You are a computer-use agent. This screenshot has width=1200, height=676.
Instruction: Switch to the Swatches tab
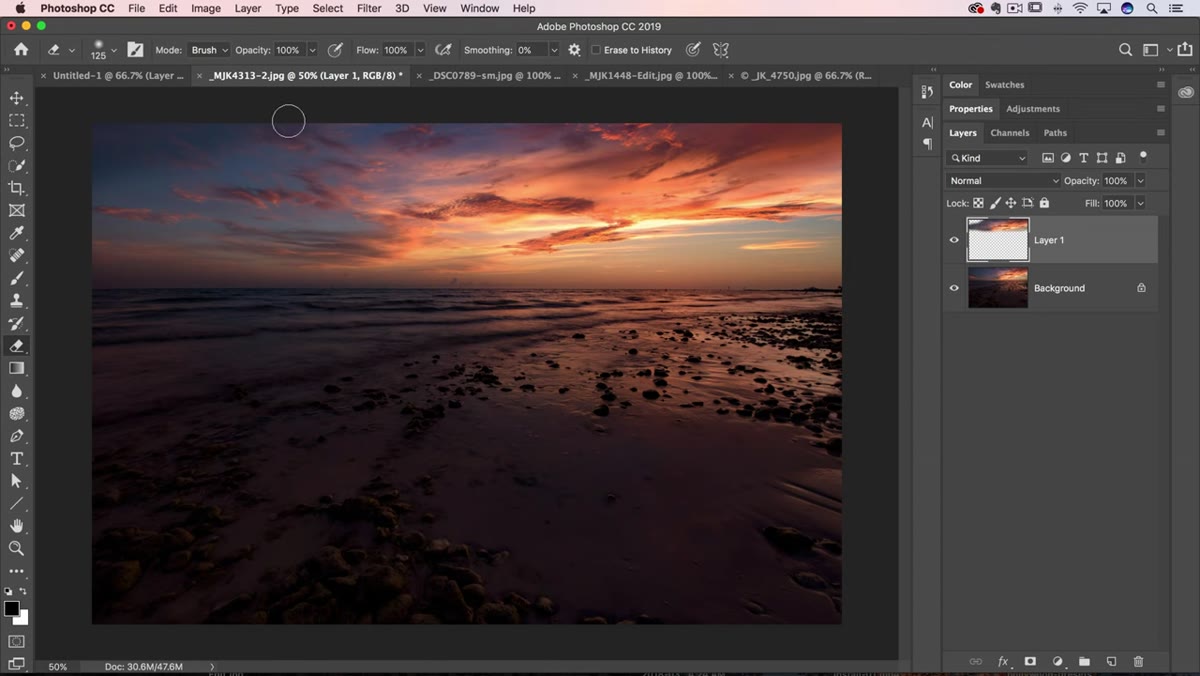point(1004,85)
